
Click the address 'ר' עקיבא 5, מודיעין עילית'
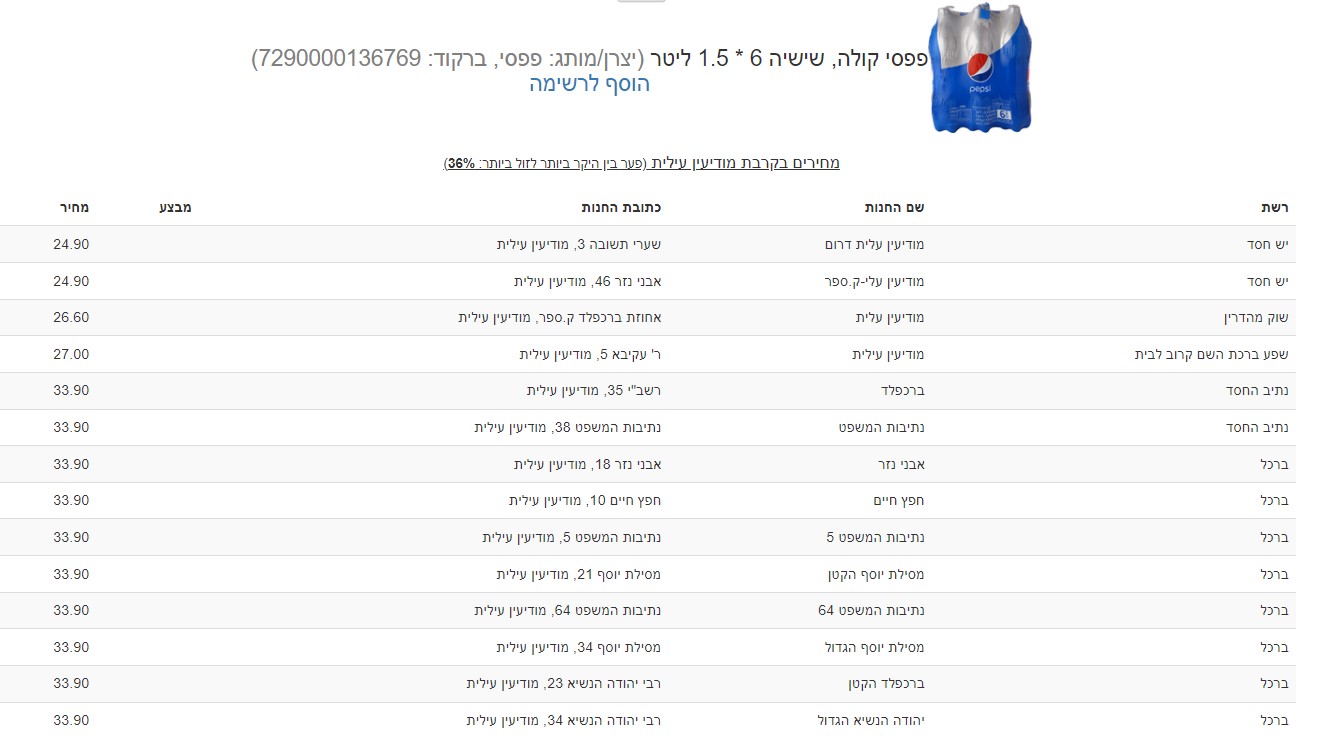click(x=591, y=355)
